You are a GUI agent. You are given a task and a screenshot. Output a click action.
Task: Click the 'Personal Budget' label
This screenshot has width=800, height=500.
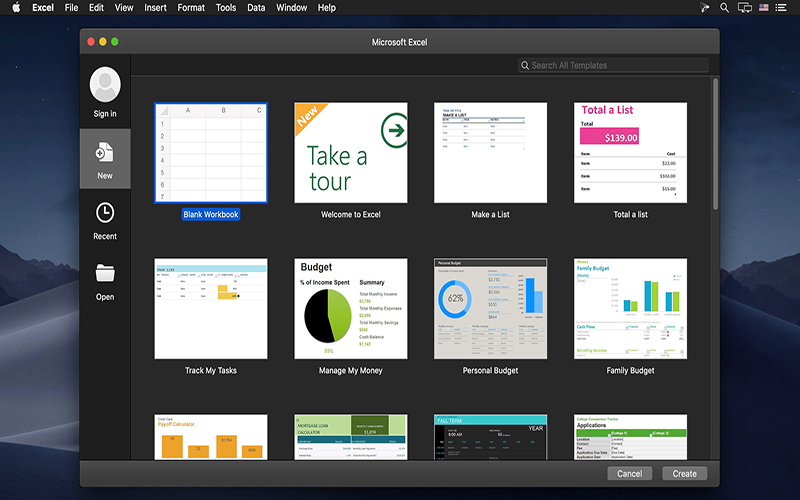(x=490, y=370)
